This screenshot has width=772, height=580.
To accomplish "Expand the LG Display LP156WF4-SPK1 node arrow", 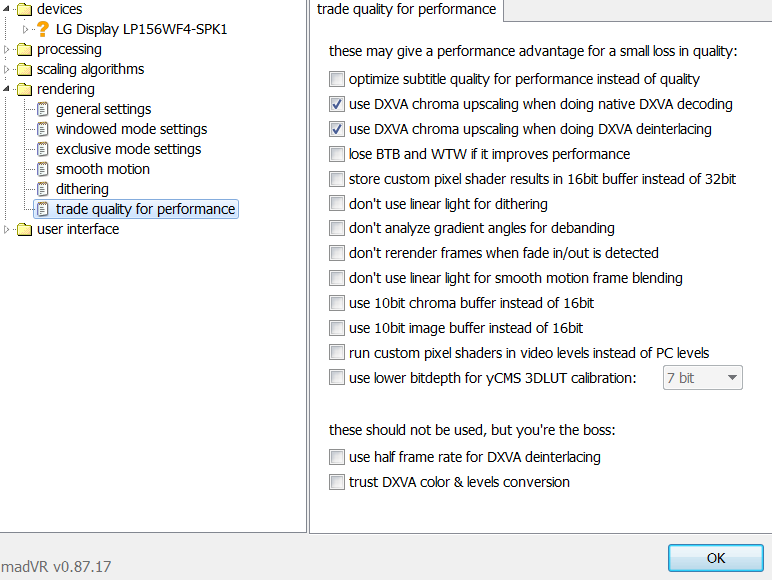I will [x=25, y=30].
